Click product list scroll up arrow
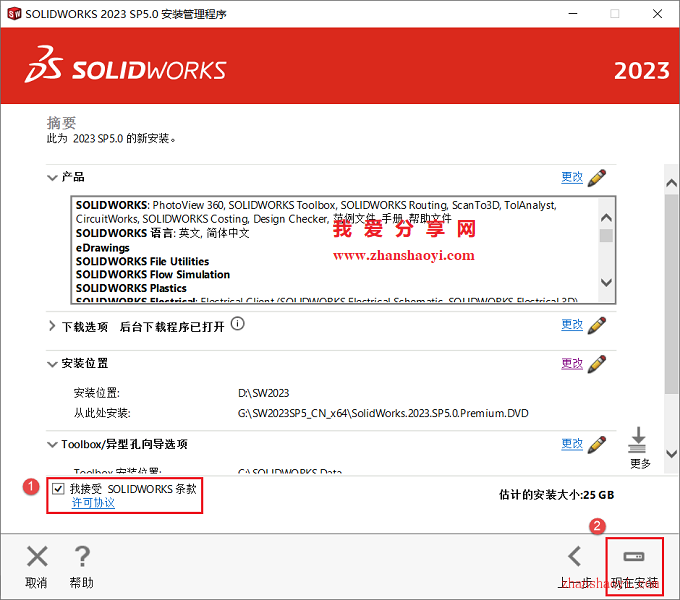Viewport: 680px width, 600px height. tap(606, 218)
